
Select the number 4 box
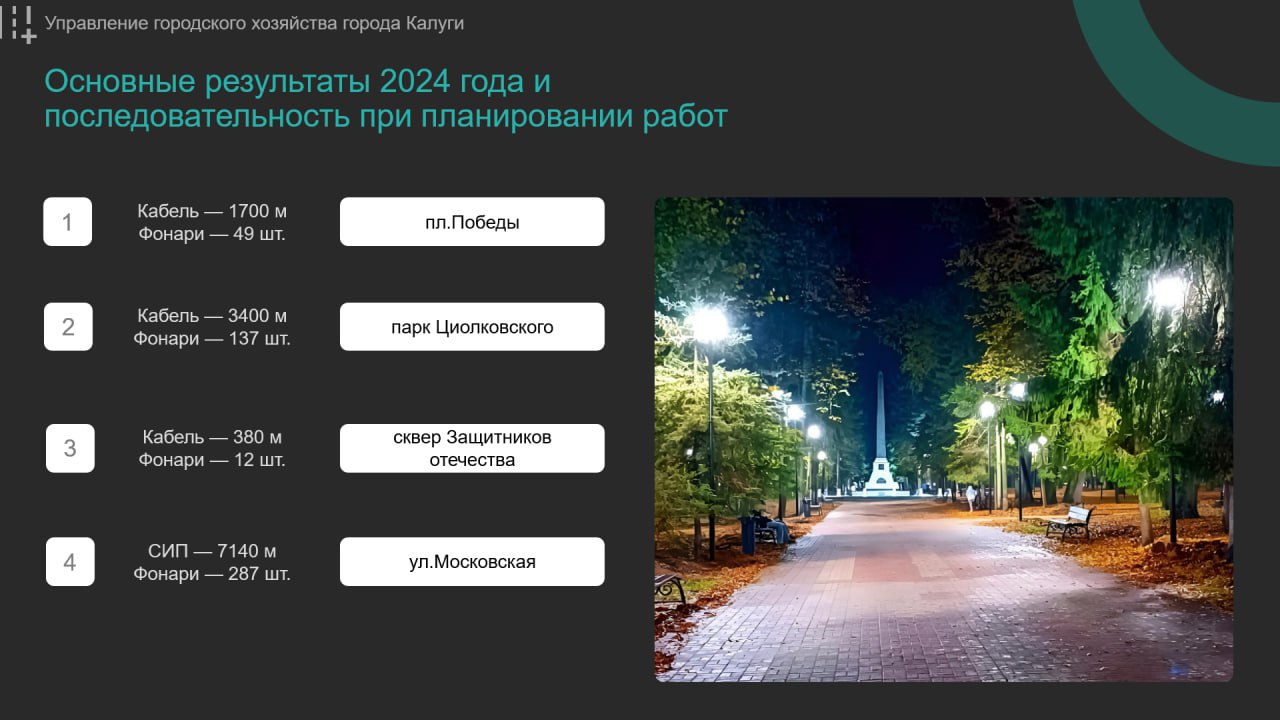coord(70,562)
